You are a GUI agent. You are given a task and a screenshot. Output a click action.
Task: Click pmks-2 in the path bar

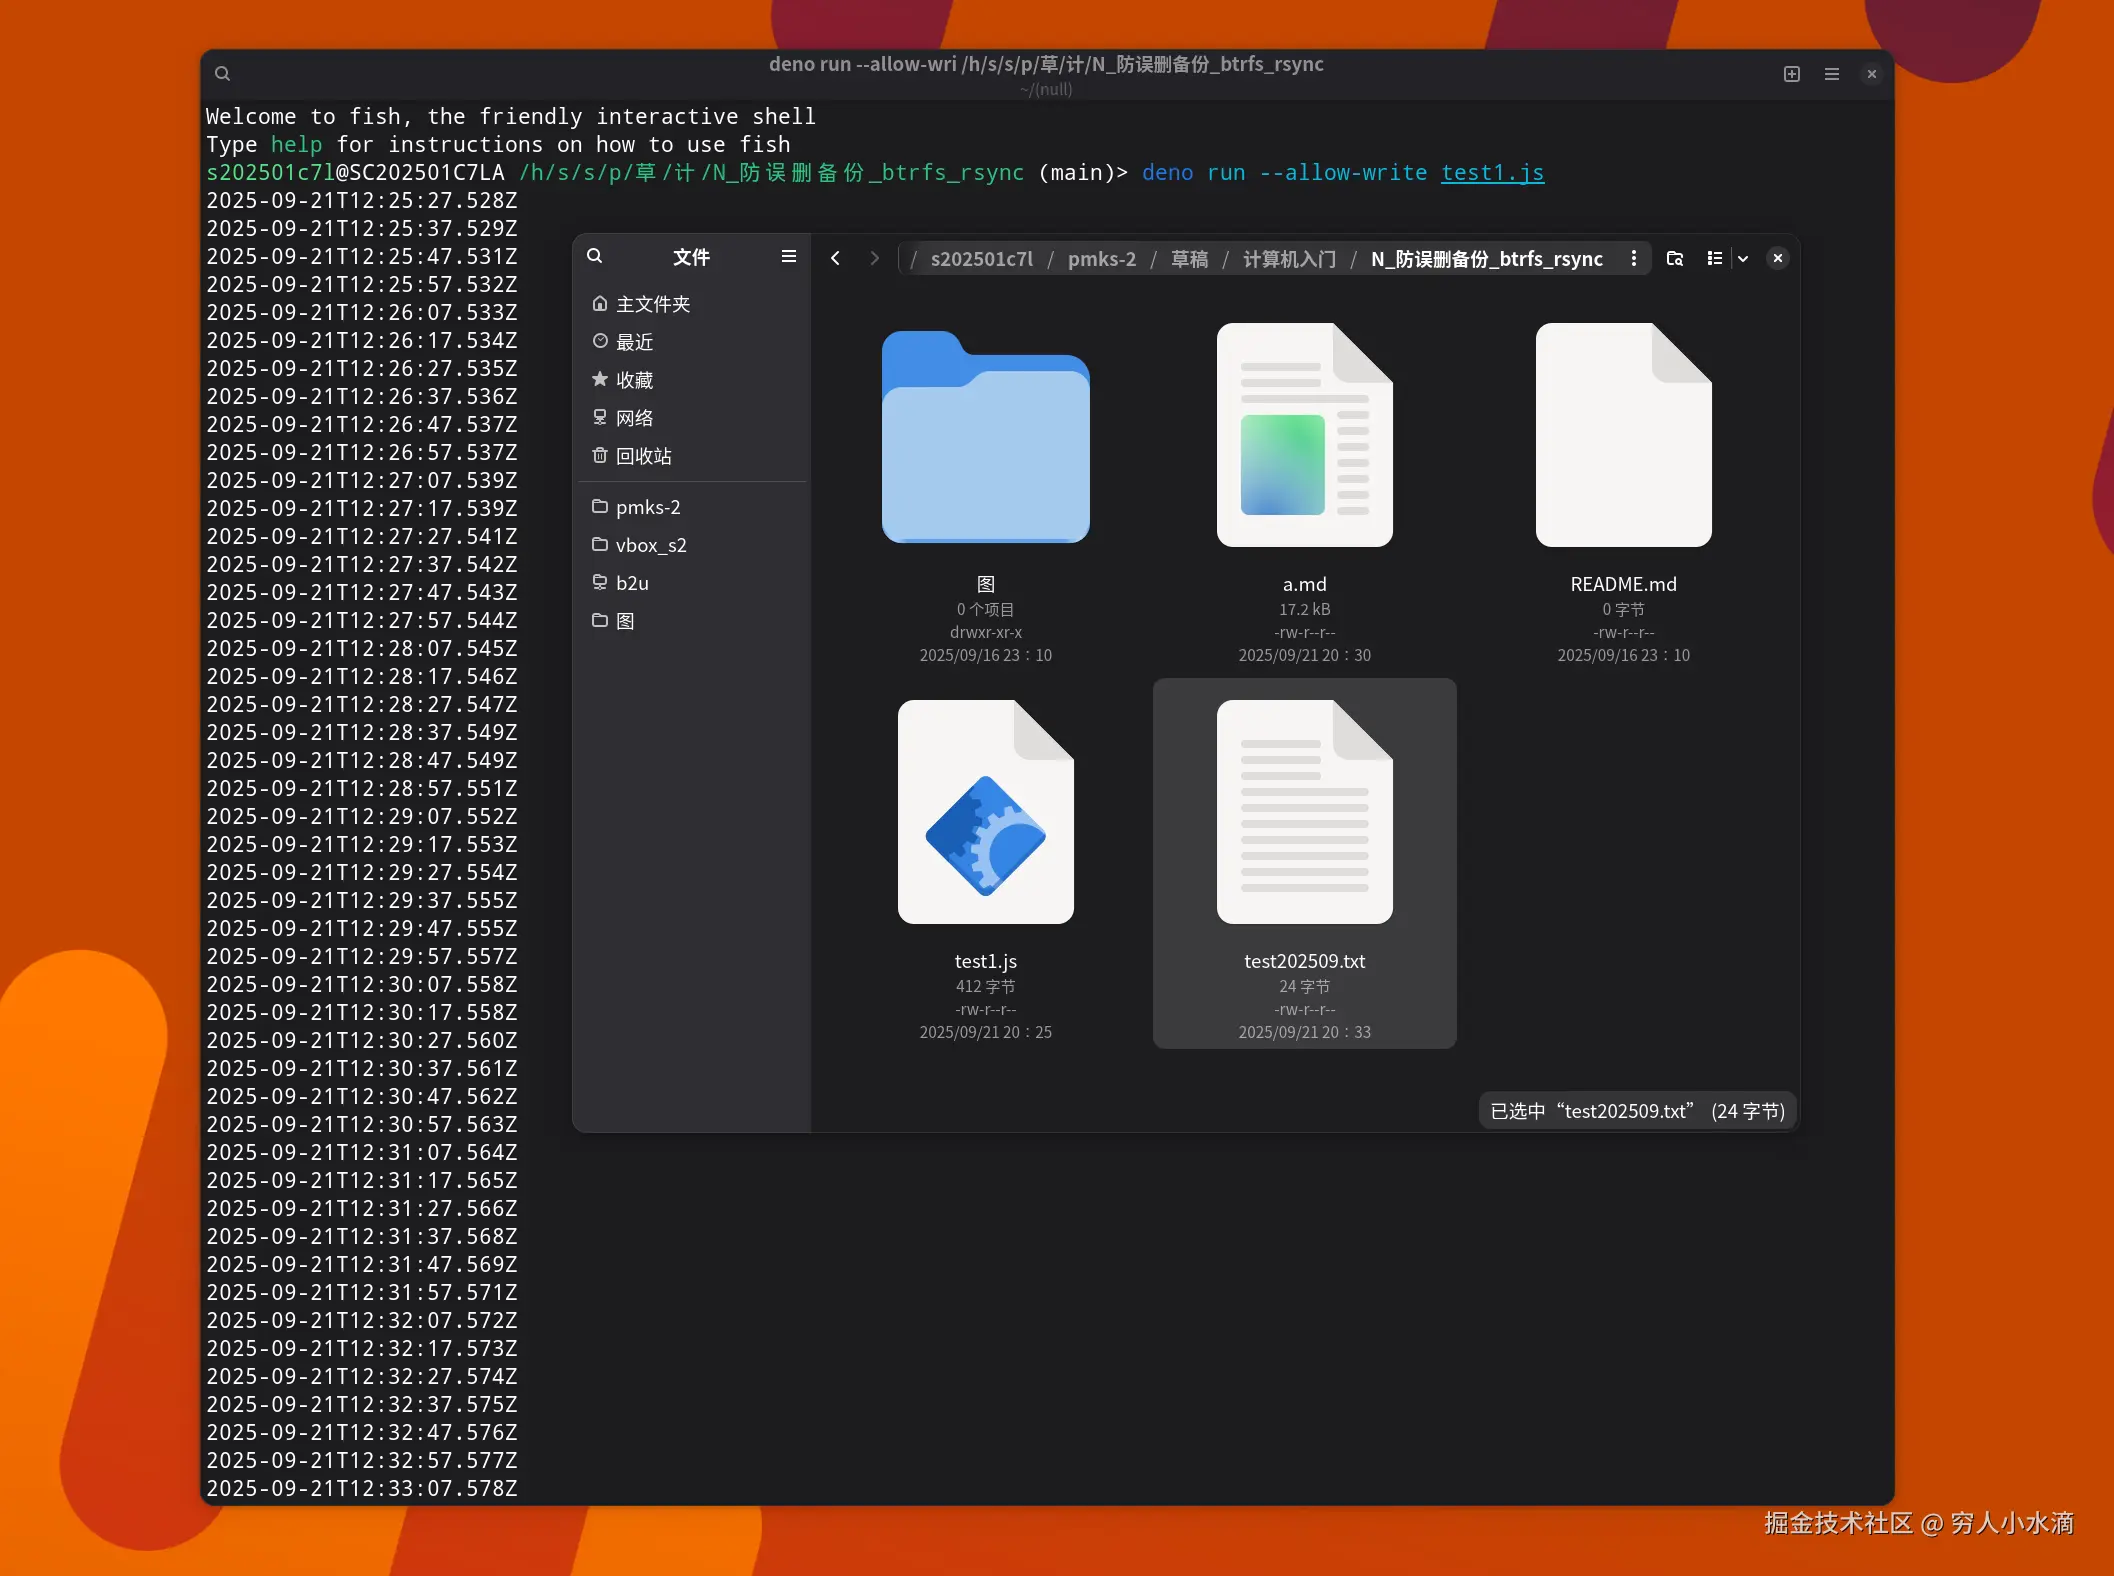tap(1101, 259)
